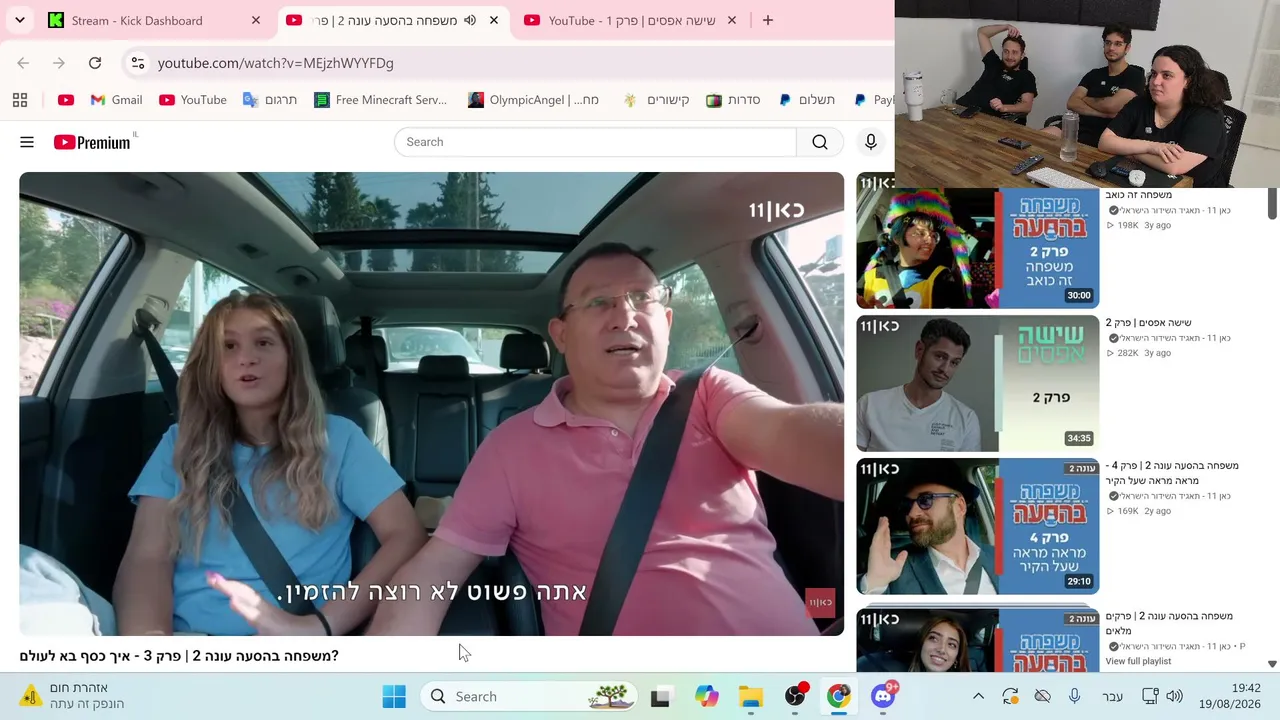
Task: Open the תשלום PayPal bookmark
Action: (x=807, y=100)
